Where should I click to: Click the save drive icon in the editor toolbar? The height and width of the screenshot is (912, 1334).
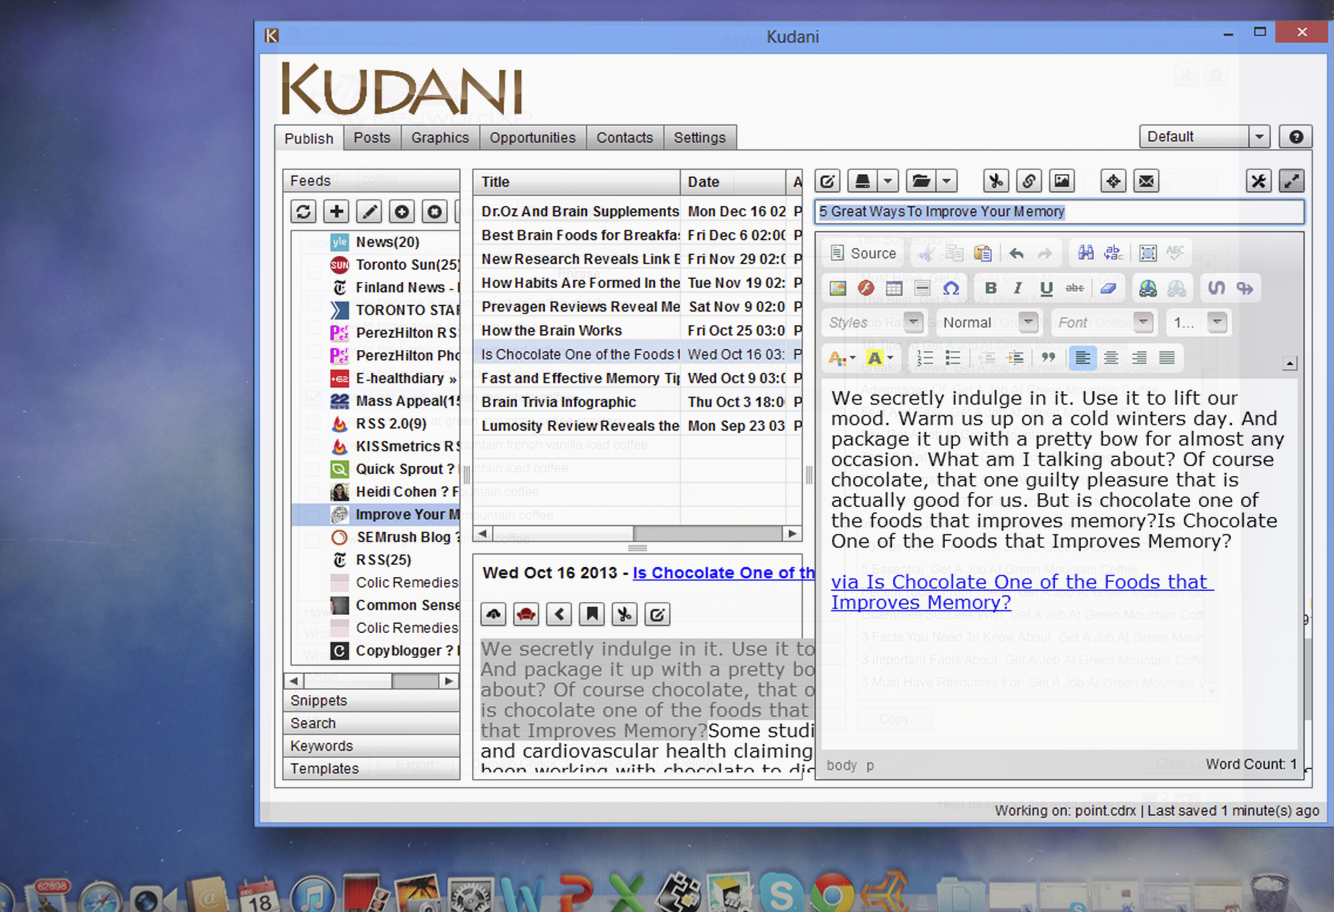click(x=862, y=181)
